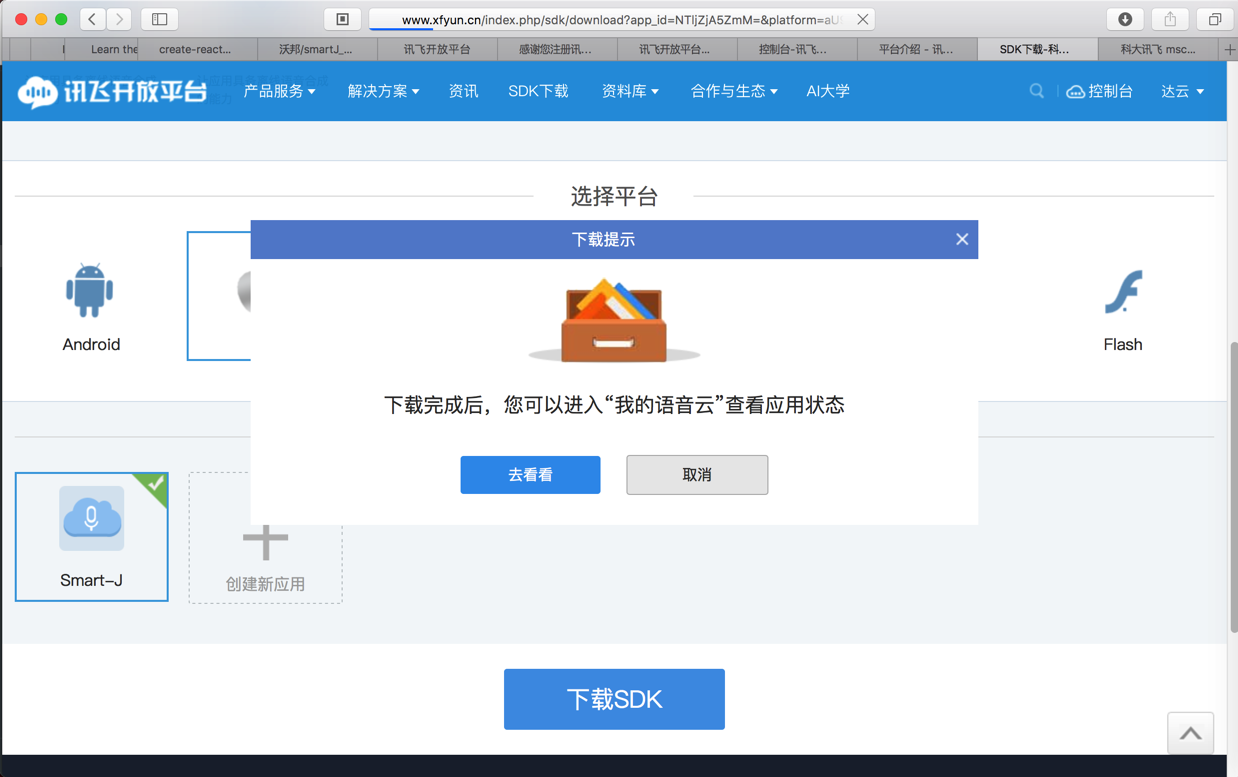Select the SDK下载-科... tab
The height and width of the screenshot is (777, 1238).
point(1036,49)
